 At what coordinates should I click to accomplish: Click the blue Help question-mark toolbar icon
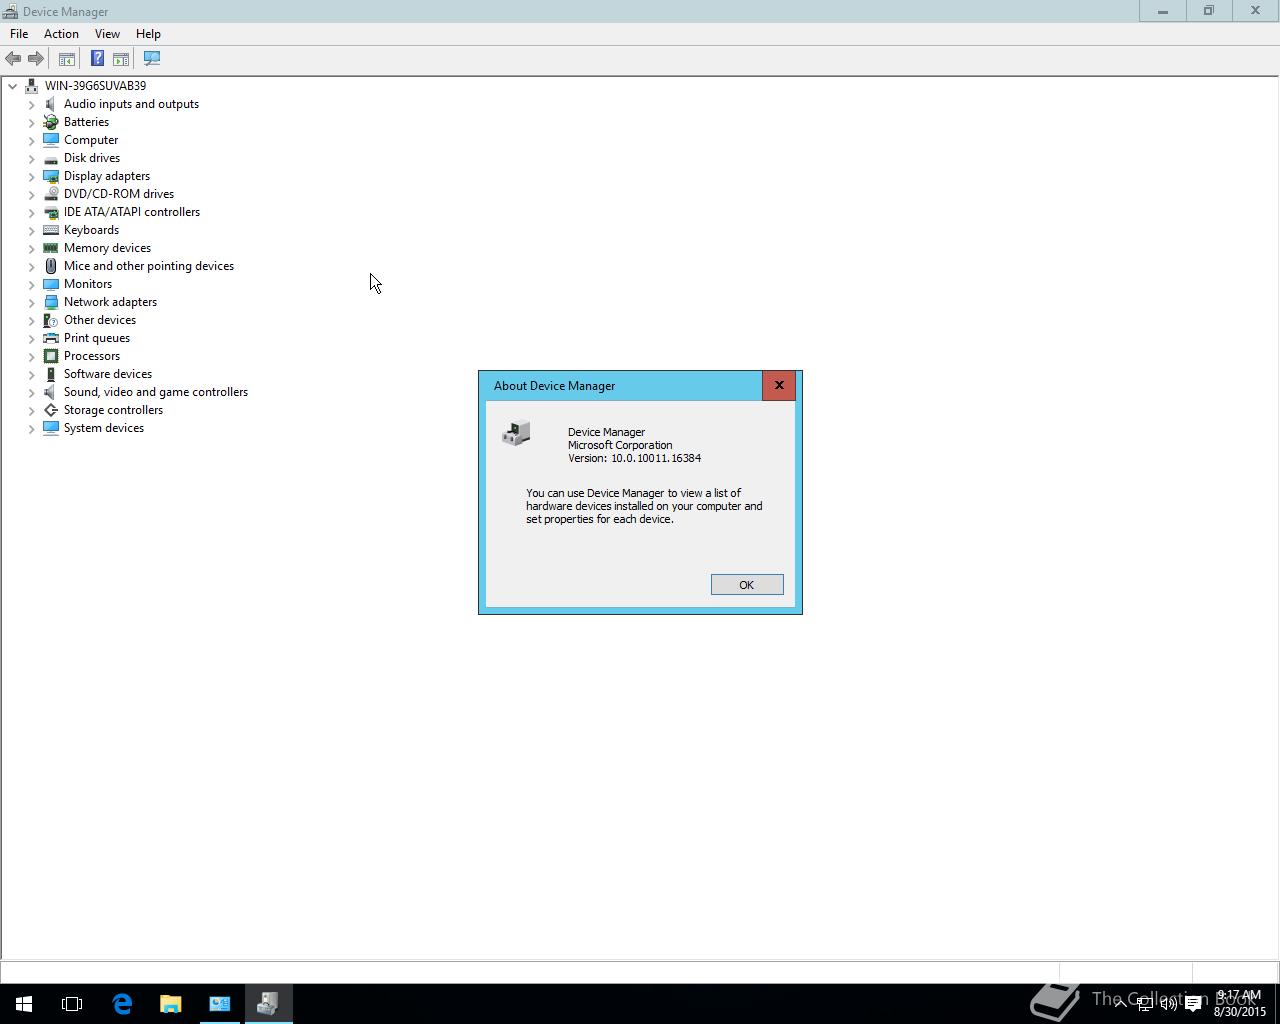97,59
